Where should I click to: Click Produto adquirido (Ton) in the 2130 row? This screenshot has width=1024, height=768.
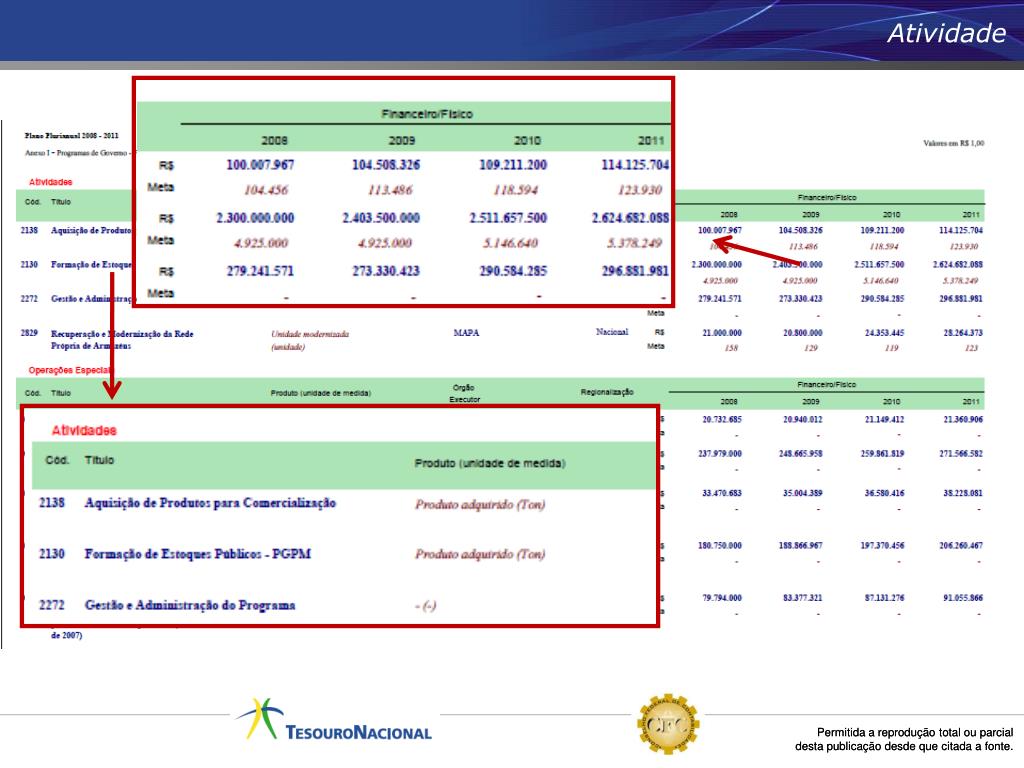click(480, 554)
